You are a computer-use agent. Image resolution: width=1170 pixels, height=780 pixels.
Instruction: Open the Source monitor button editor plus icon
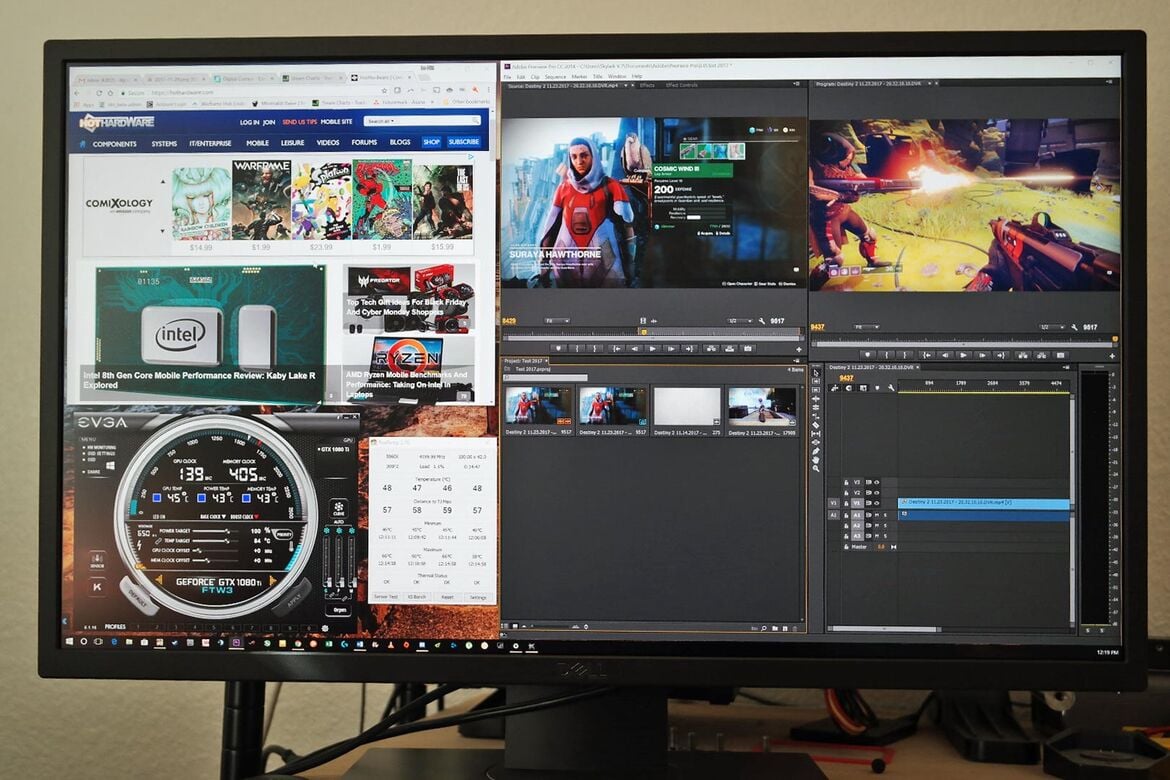click(x=799, y=349)
